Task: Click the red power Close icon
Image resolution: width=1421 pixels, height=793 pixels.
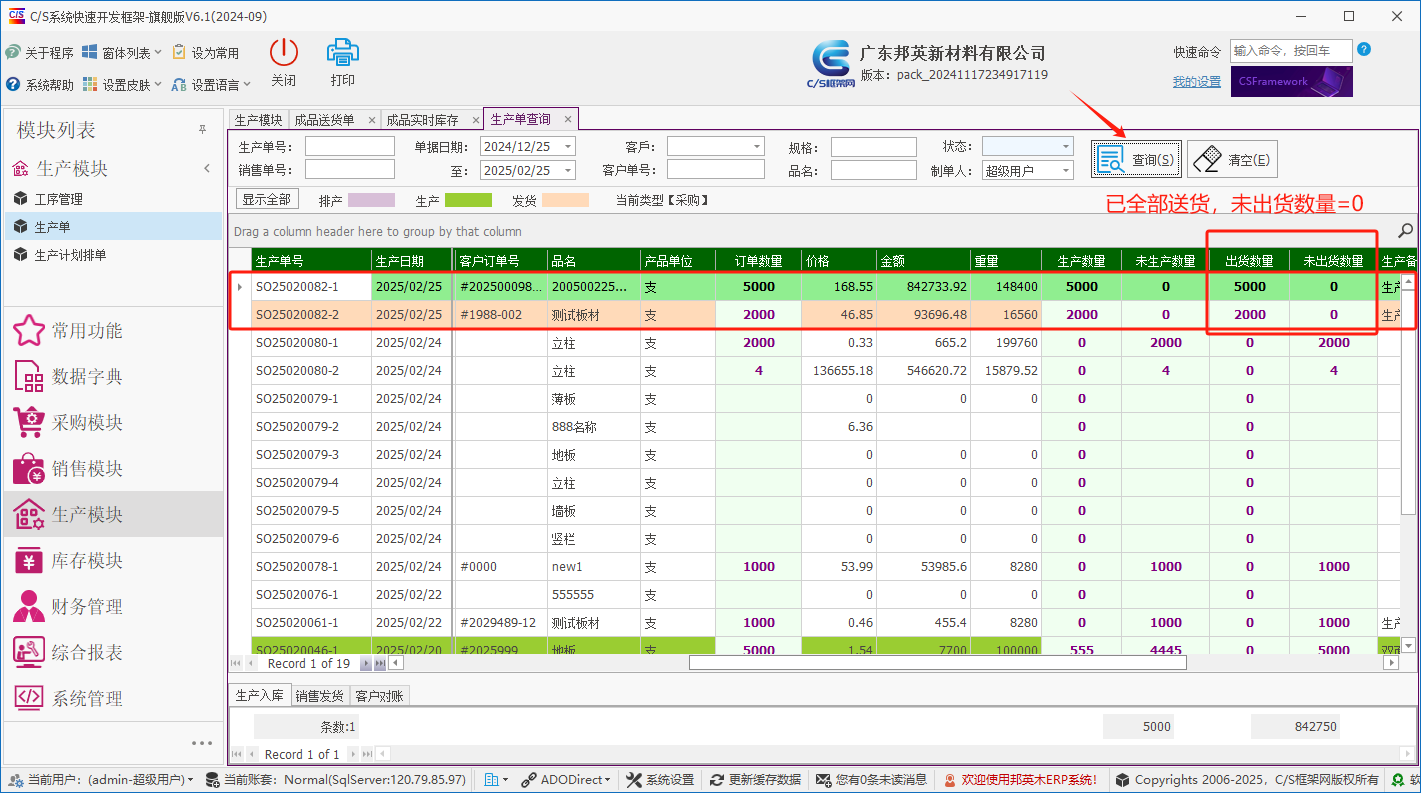Action: point(284,53)
